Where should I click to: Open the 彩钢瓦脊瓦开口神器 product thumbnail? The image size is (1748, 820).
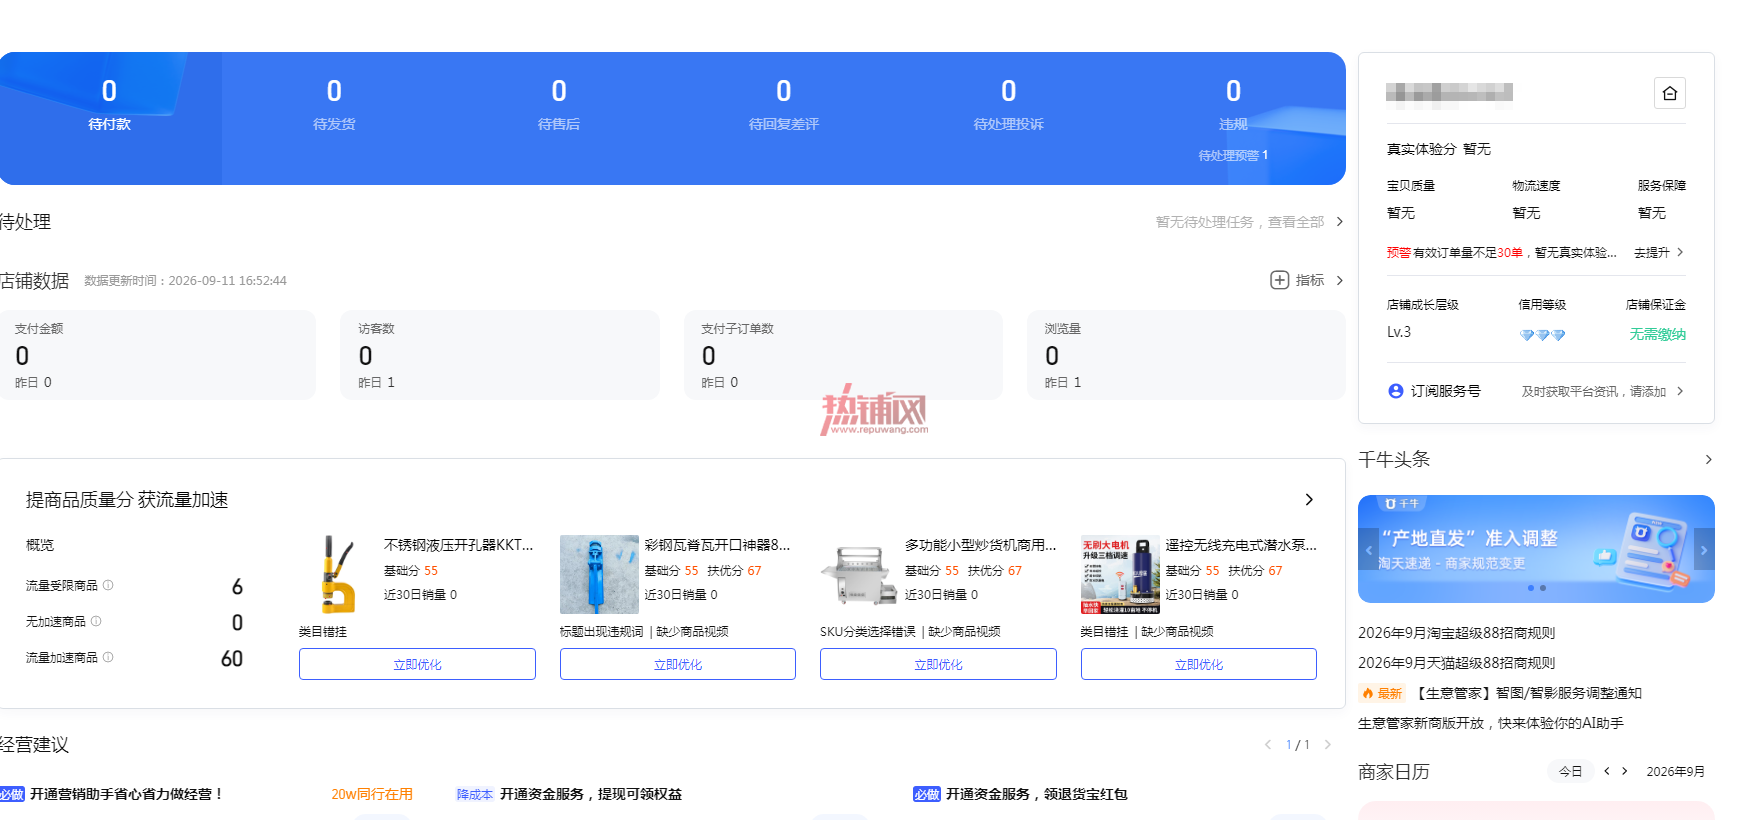pos(599,574)
